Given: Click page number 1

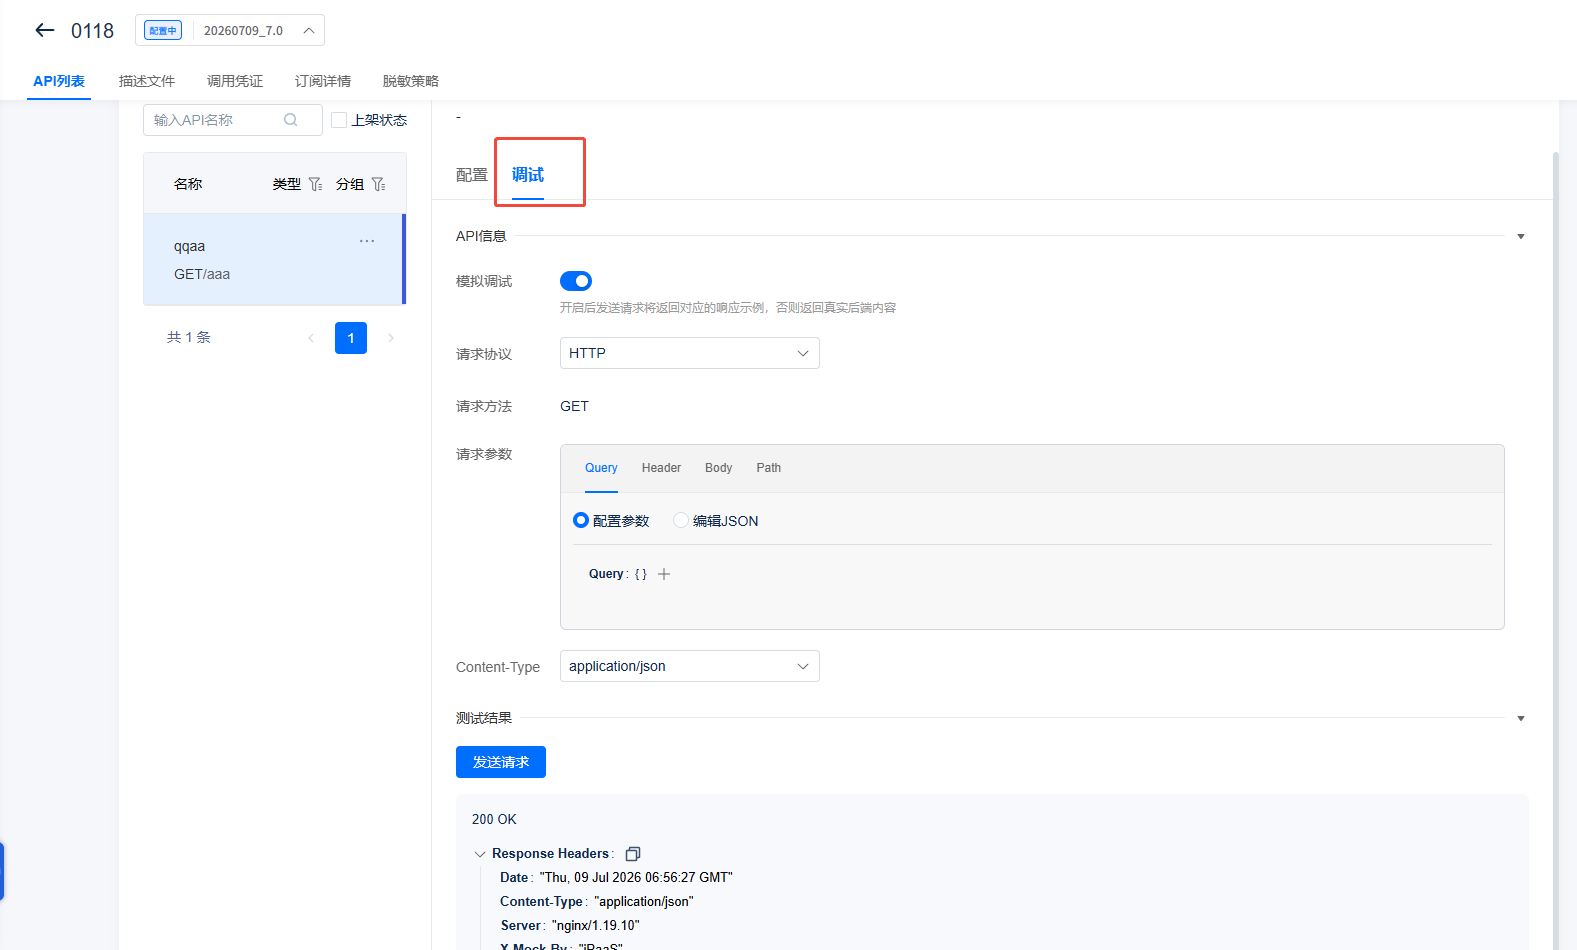Looking at the screenshot, I should click(x=351, y=338).
